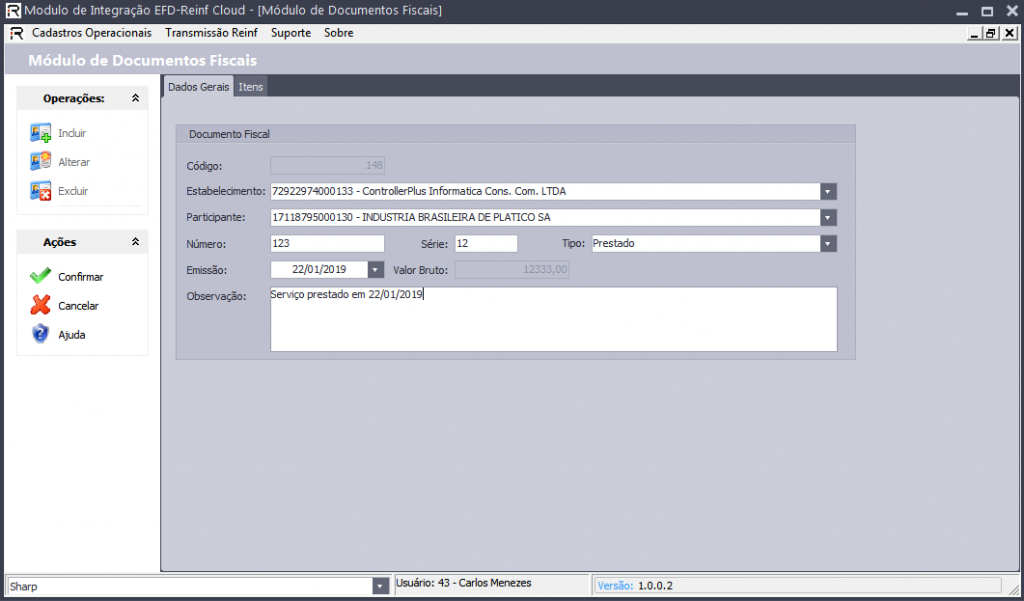The height and width of the screenshot is (601, 1024).
Task: Open the Cadastros Operacionais menu
Action: (91, 33)
